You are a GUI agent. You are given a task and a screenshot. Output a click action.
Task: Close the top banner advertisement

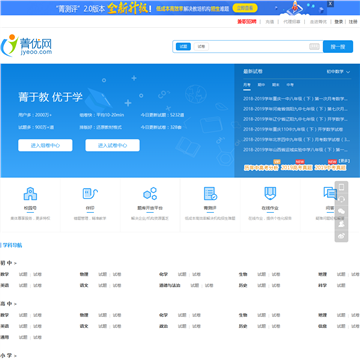pos(330,4)
